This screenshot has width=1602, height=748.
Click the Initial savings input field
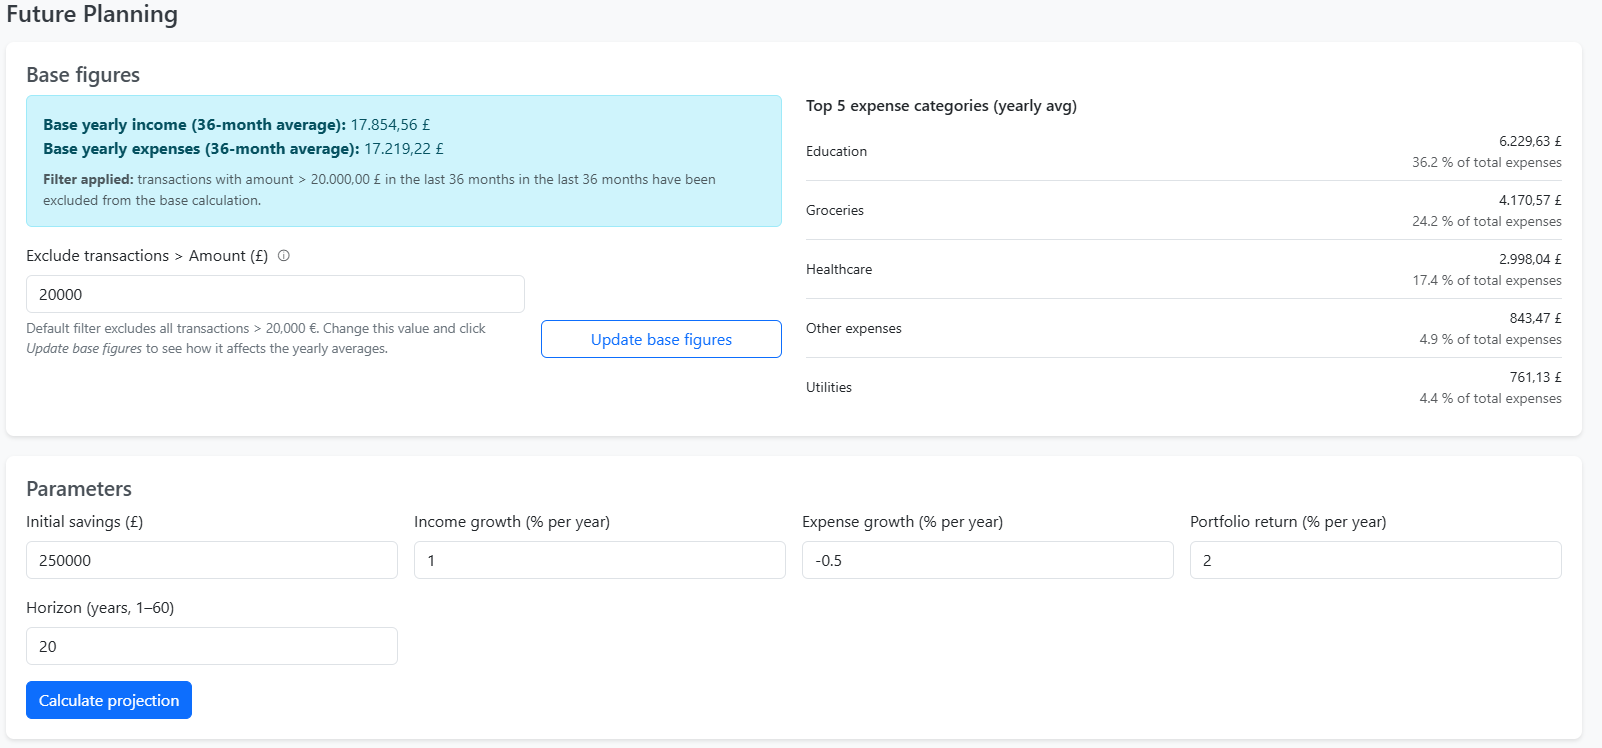pyautogui.click(x=212, y=560)
